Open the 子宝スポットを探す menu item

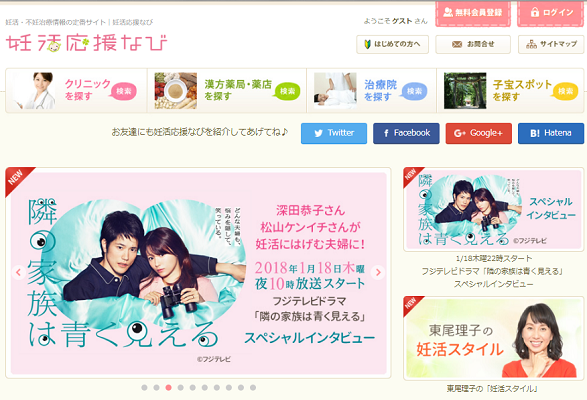click(510, 91)
